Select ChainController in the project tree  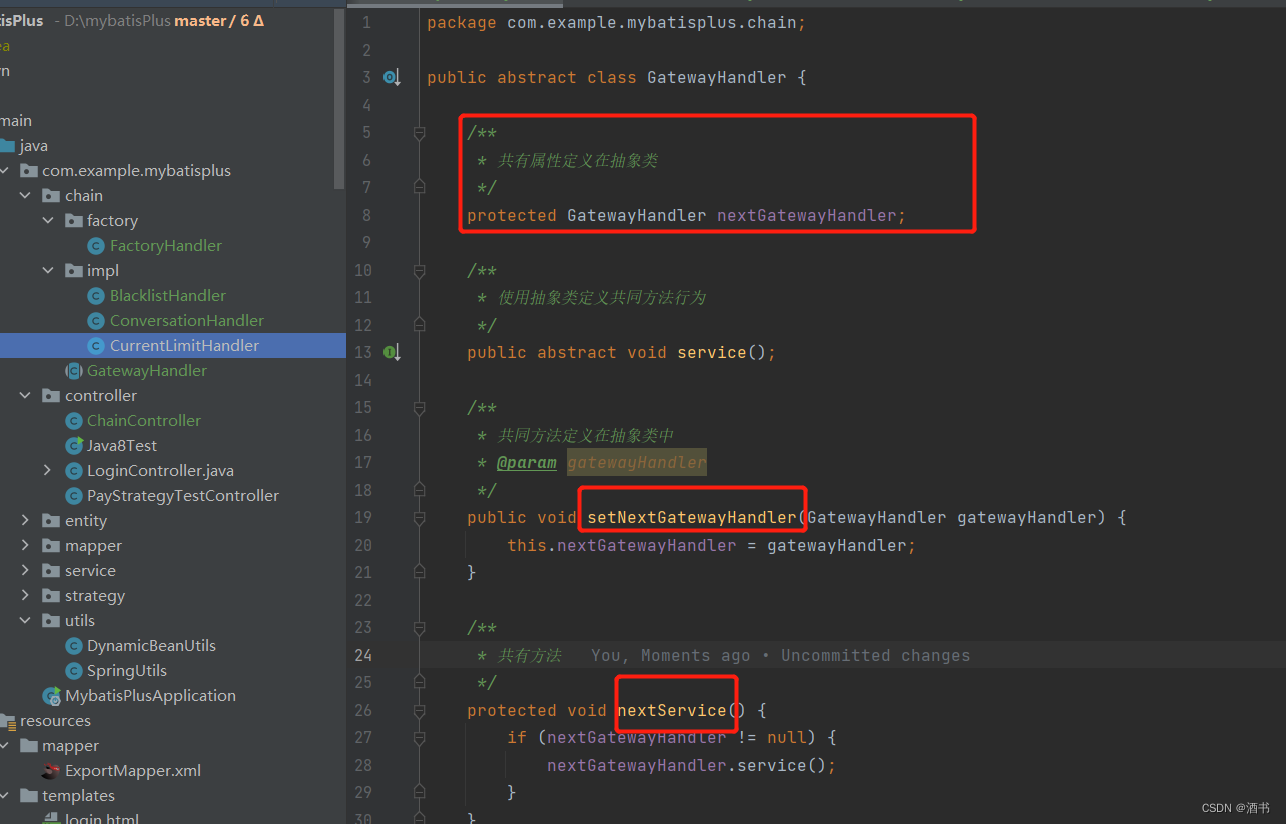144,421
